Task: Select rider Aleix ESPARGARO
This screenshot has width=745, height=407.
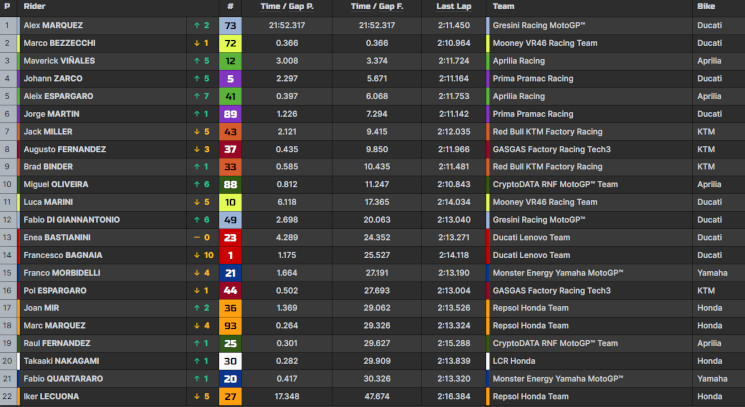Action: [x=58, y=96]
